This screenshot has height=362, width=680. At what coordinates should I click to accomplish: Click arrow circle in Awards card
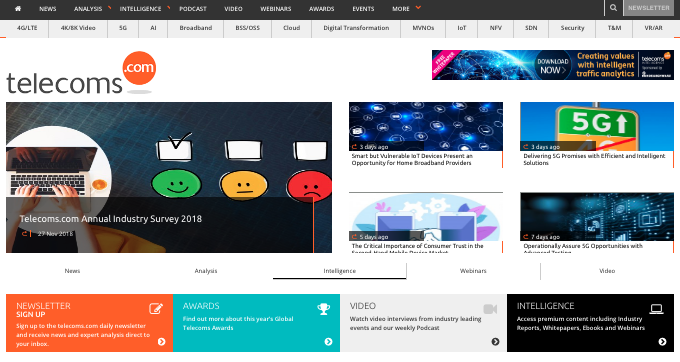pos(328,342)
